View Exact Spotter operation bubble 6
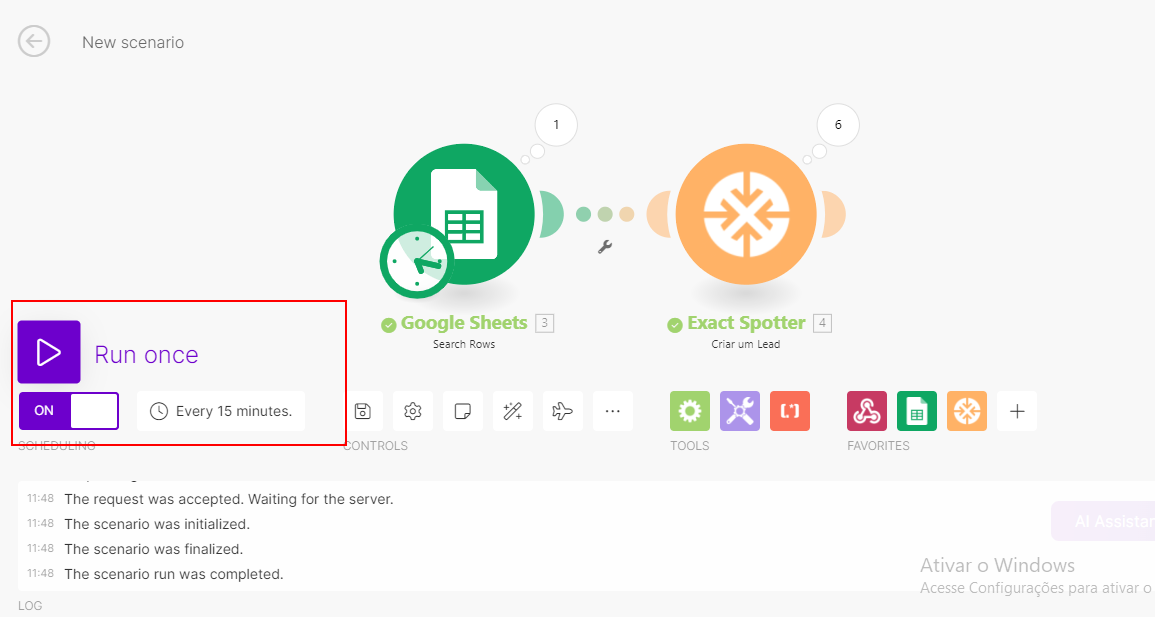 pos(838,124)
